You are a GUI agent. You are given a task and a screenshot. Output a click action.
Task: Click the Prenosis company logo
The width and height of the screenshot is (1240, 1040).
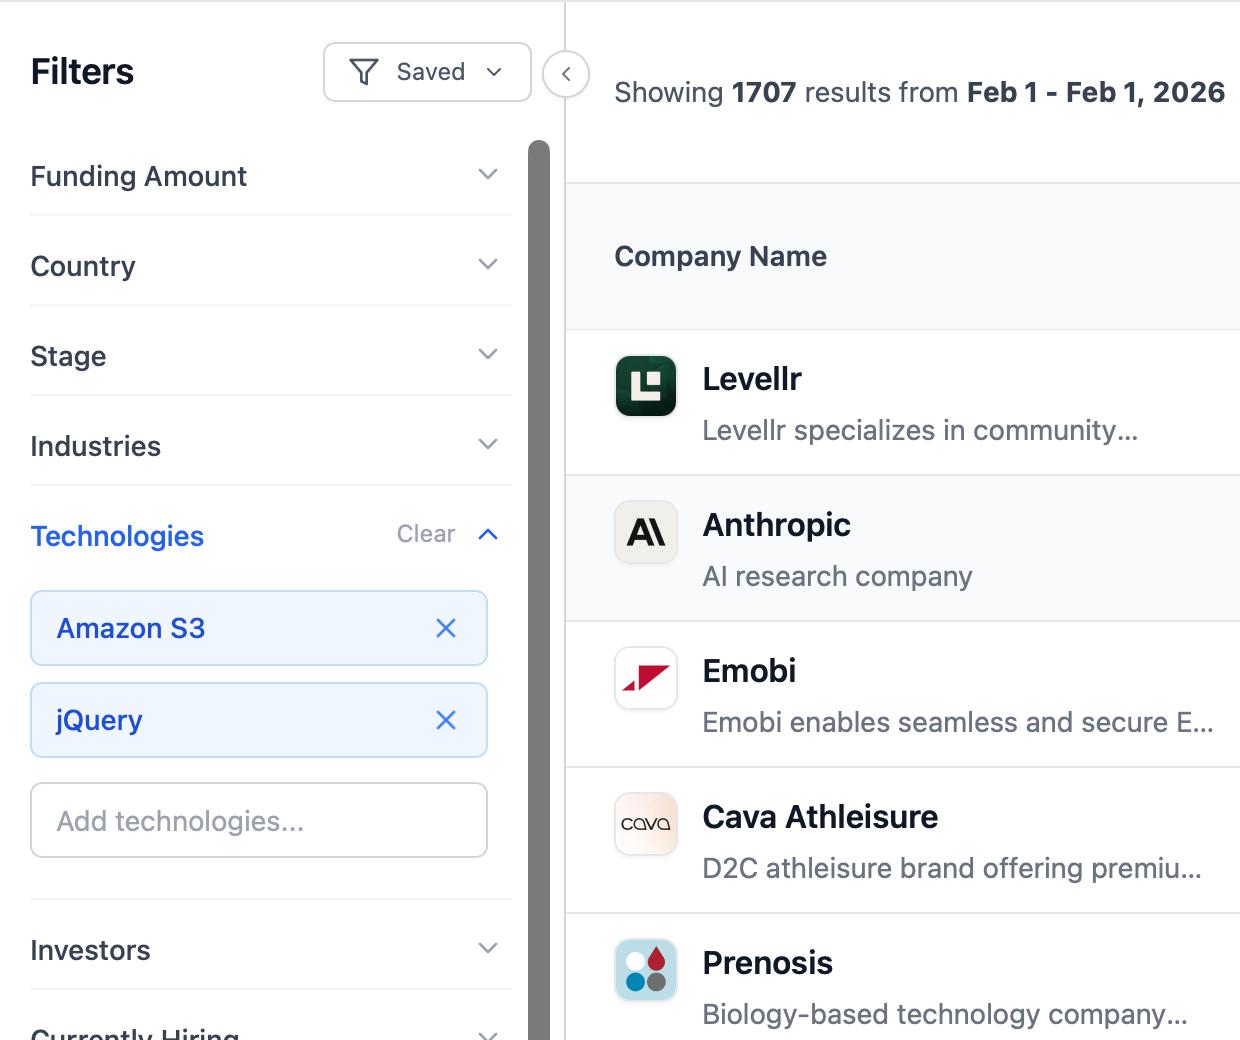645,969
